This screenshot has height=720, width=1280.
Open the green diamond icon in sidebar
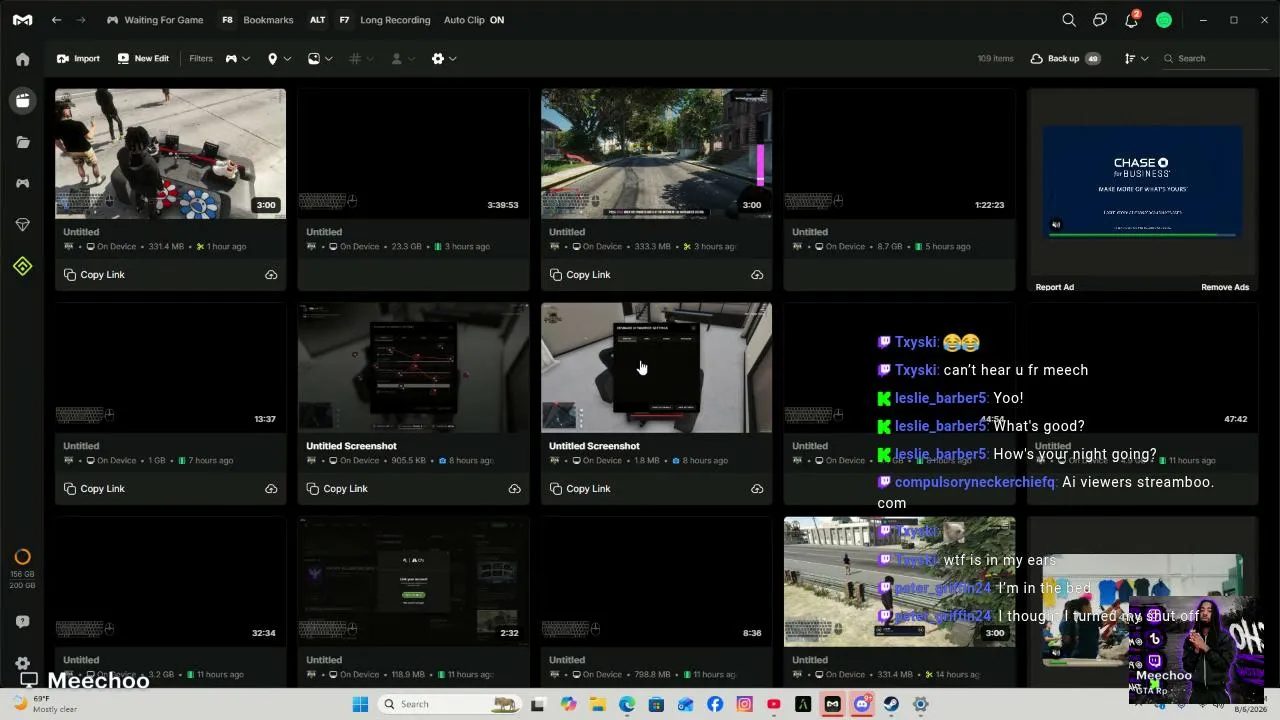click(x=23, y=266)
